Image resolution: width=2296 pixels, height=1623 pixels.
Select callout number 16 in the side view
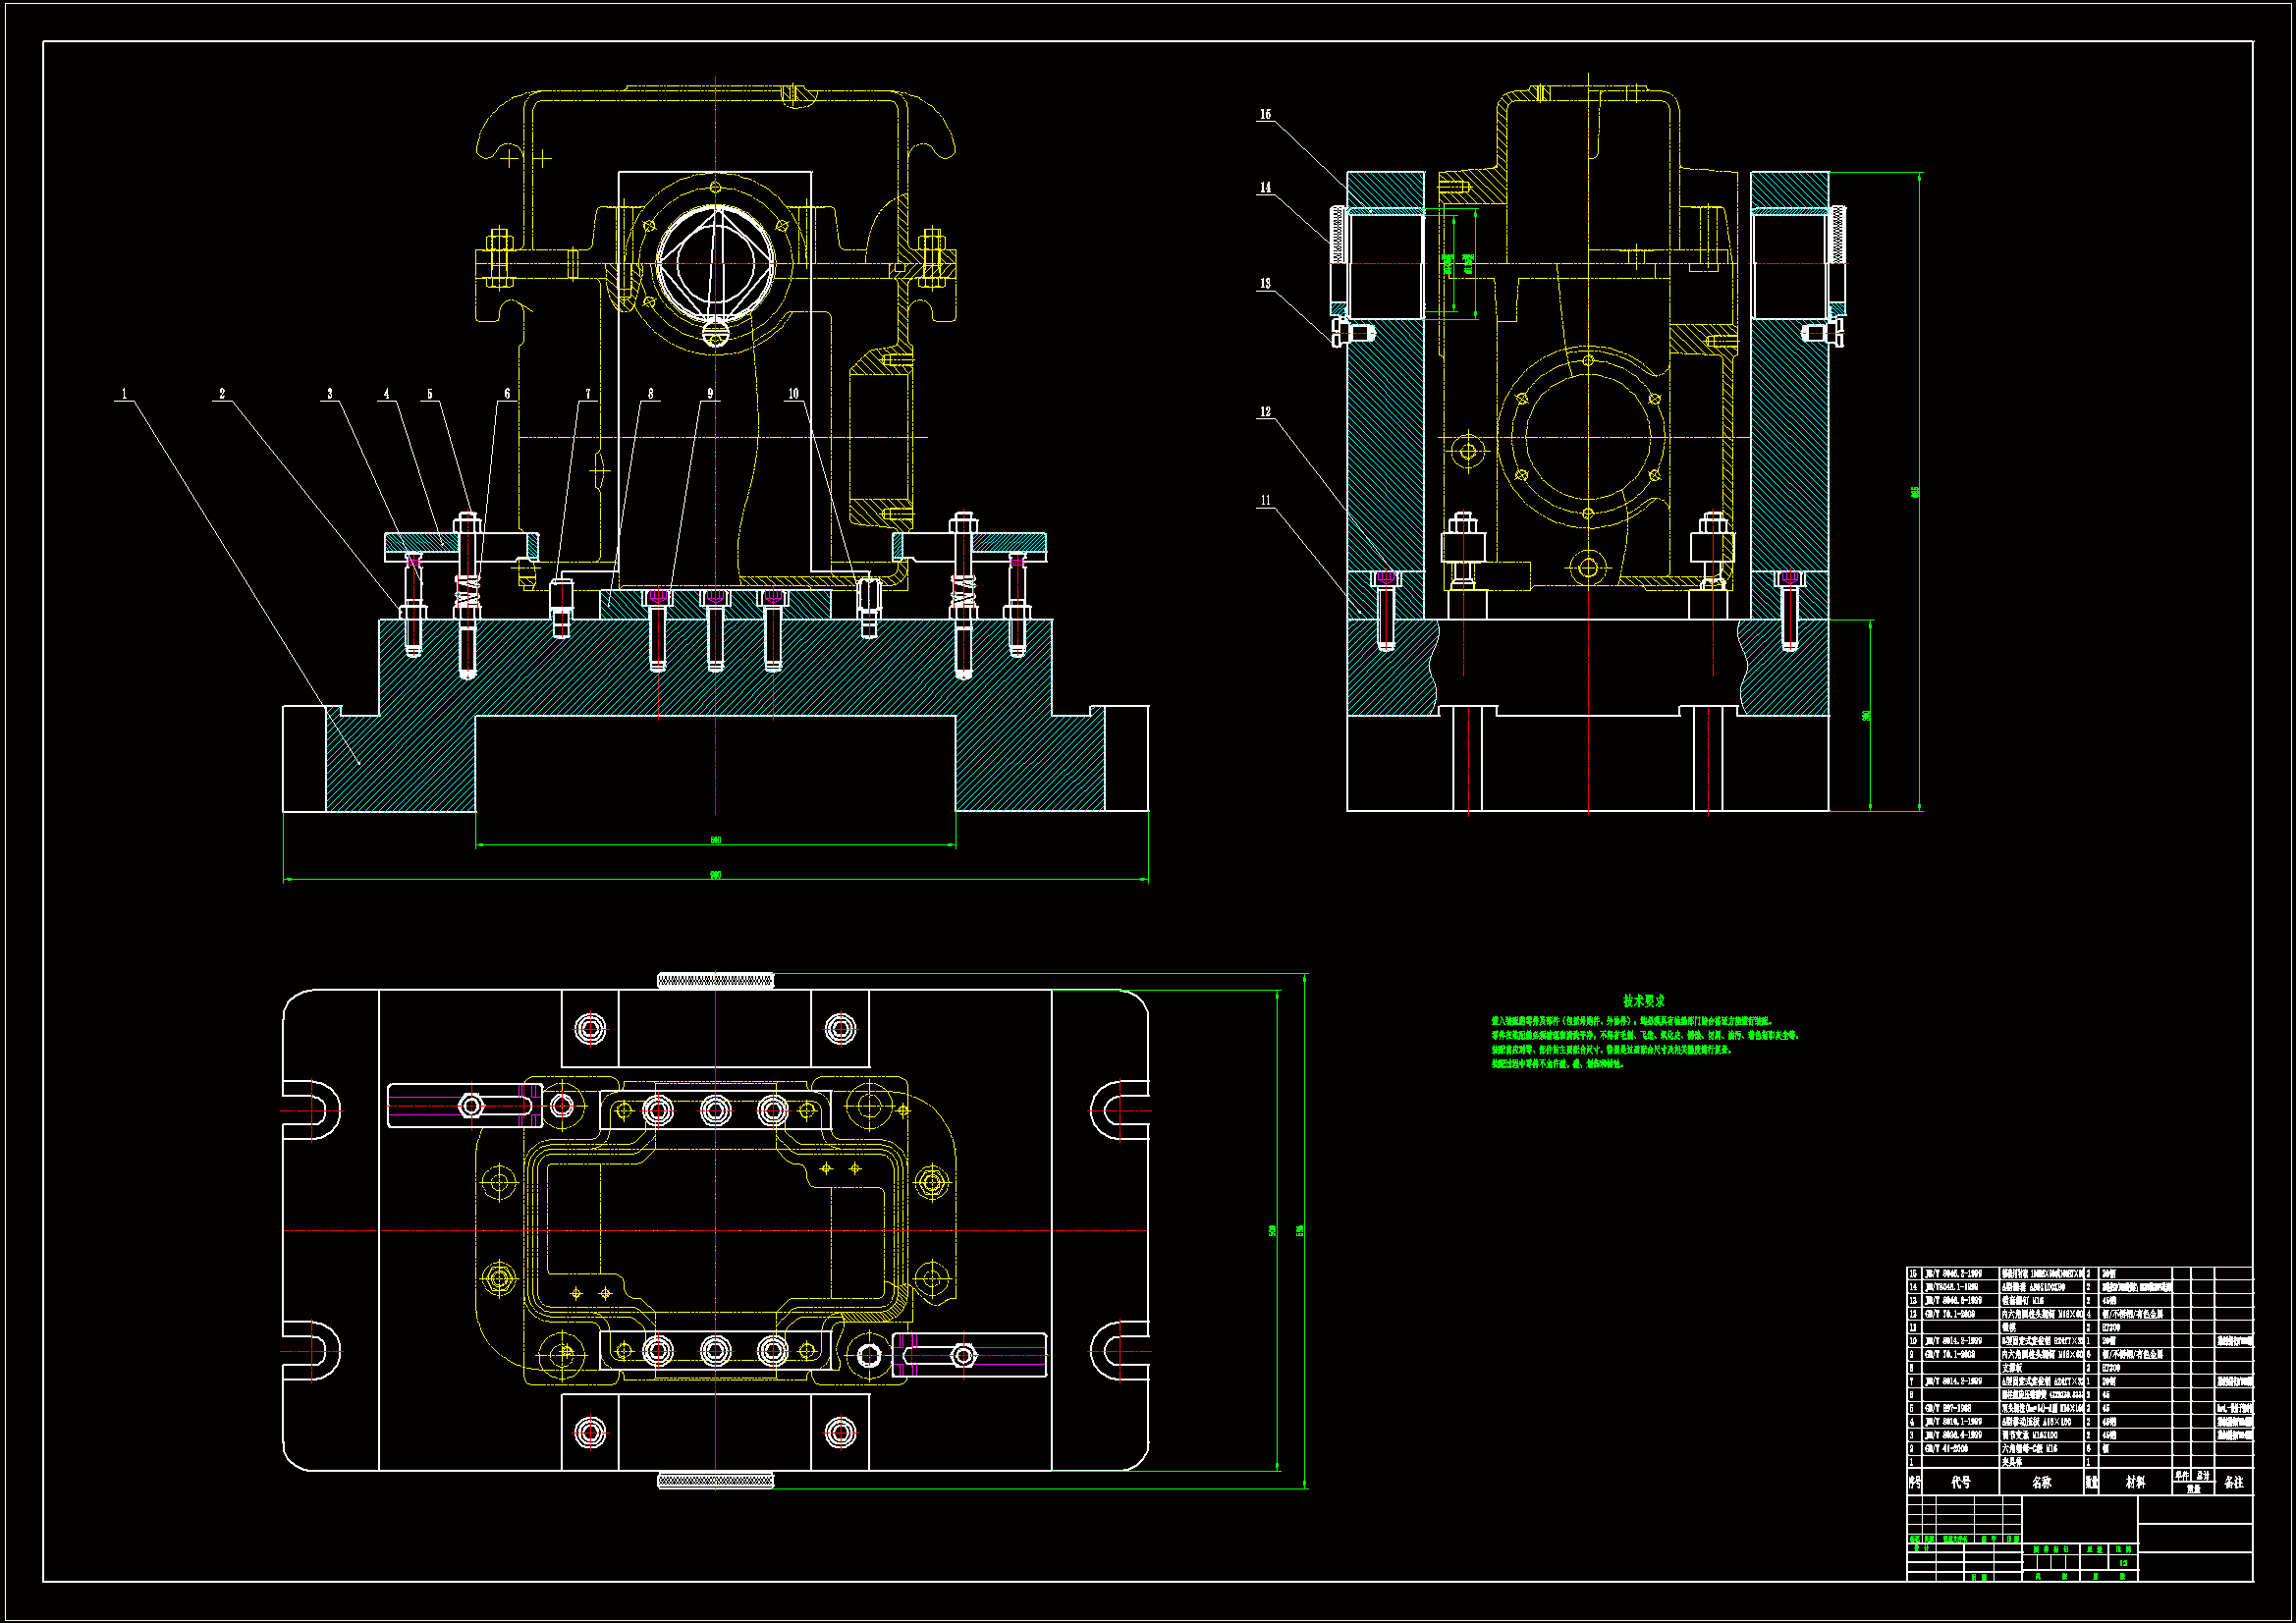pos(1265,115)
